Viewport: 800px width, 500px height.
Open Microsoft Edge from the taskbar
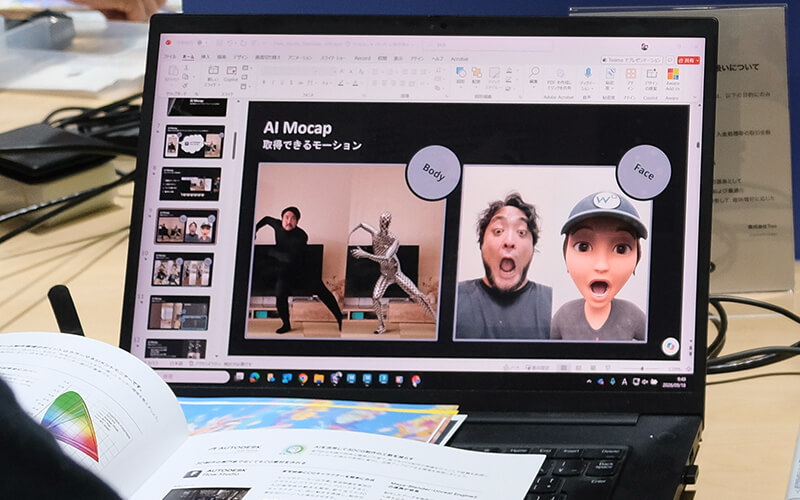[254, 378]
